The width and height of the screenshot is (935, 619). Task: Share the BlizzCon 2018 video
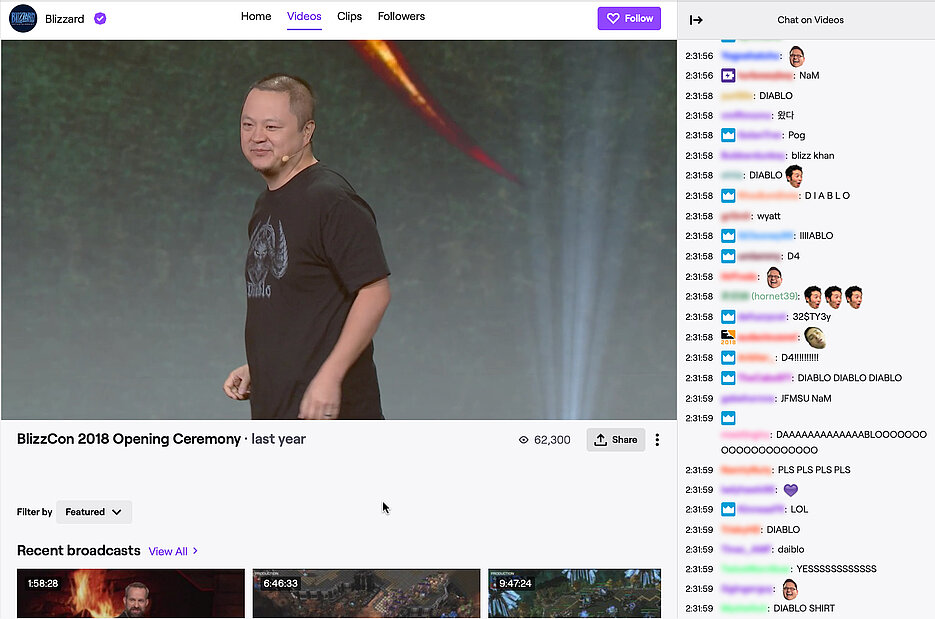pyautogui.click(x=615, y=440)
